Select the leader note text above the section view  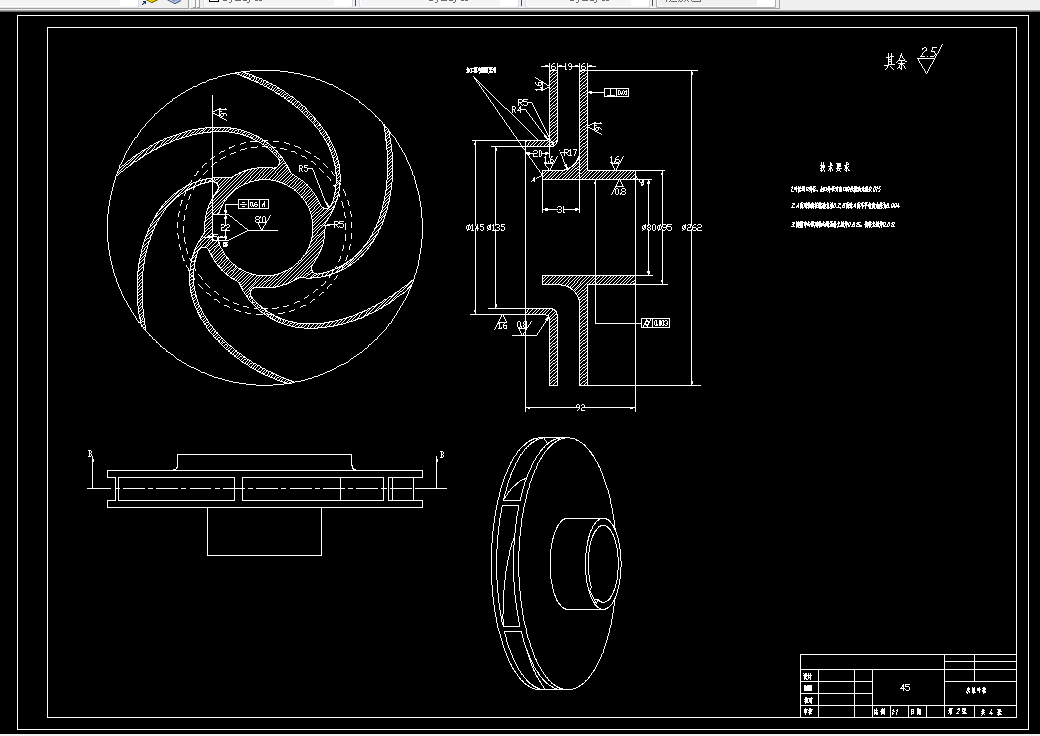(x=481, y=70)
